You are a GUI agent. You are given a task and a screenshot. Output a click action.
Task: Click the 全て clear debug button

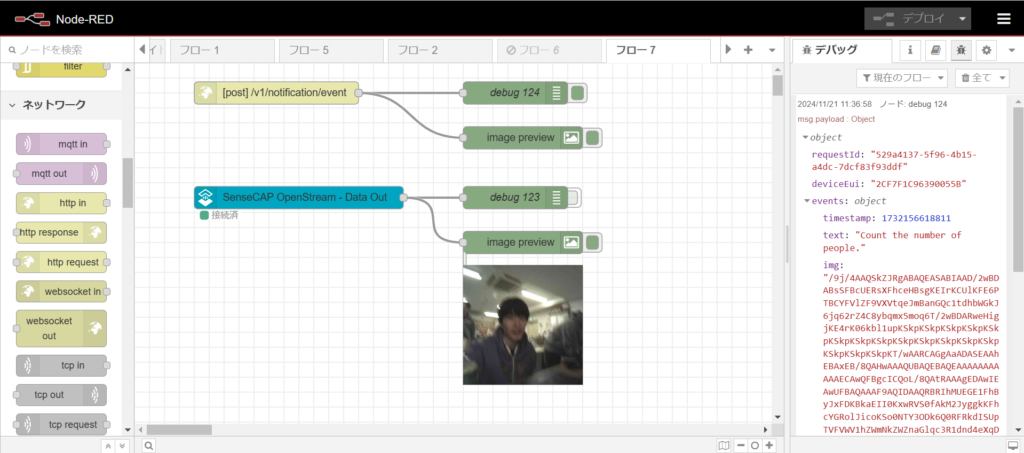tap(983, 78)
